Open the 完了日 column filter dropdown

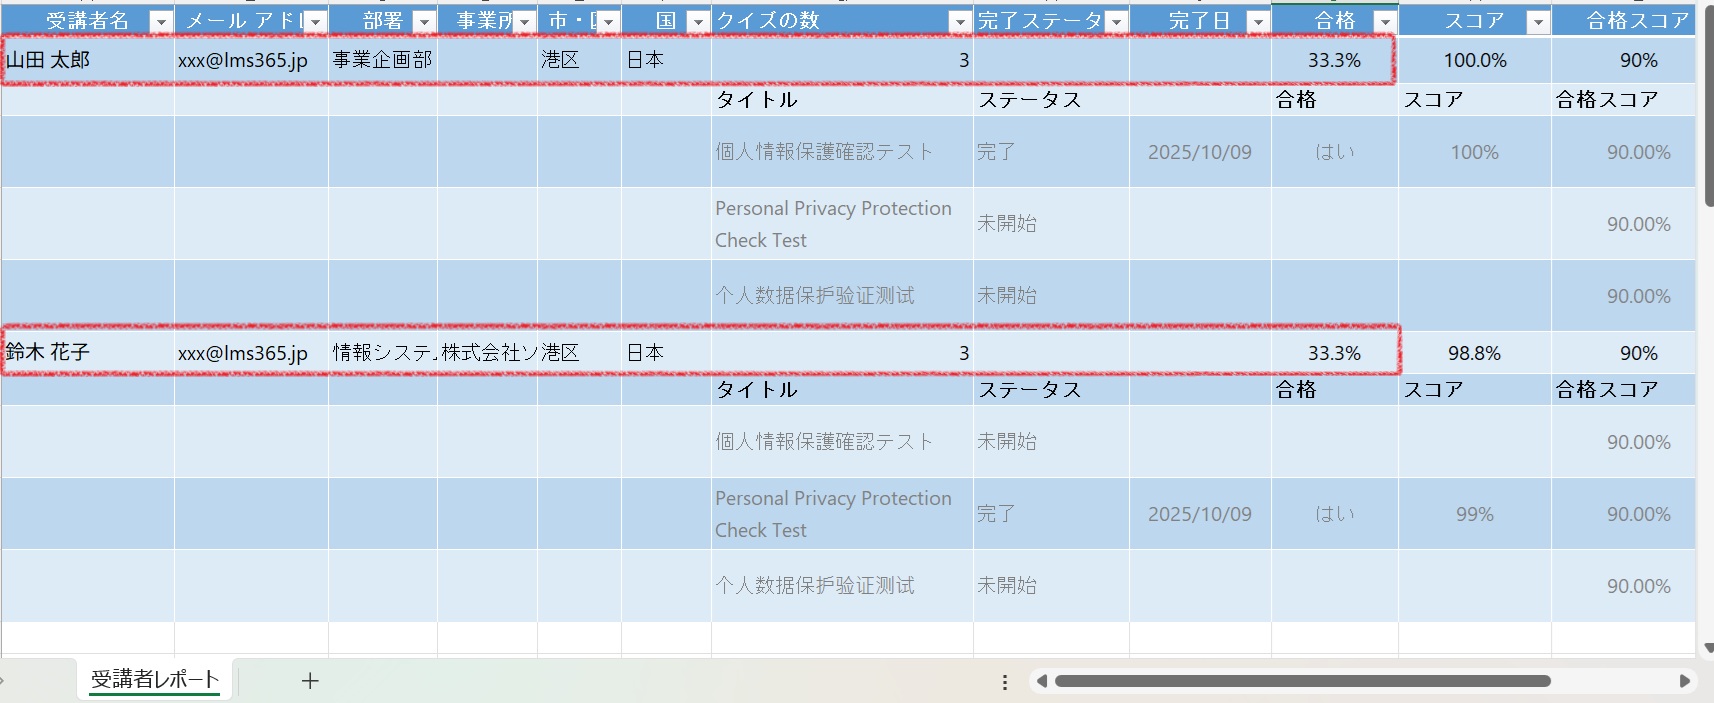tap(1258, 21)
